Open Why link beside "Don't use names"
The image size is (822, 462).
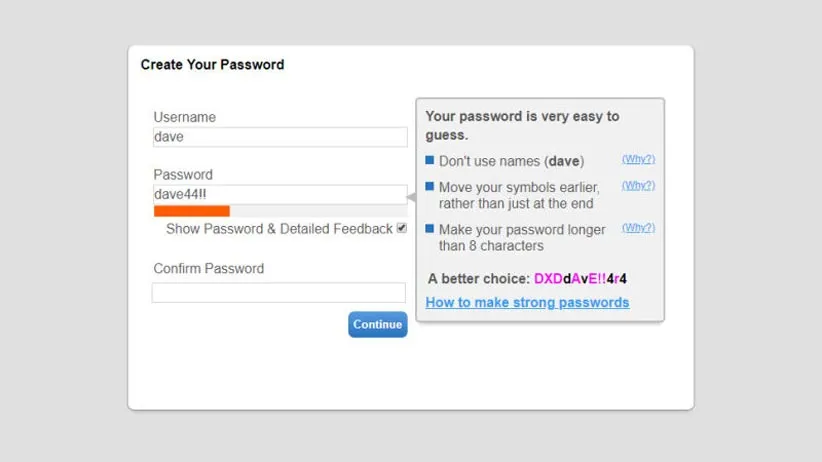[638, 159]
